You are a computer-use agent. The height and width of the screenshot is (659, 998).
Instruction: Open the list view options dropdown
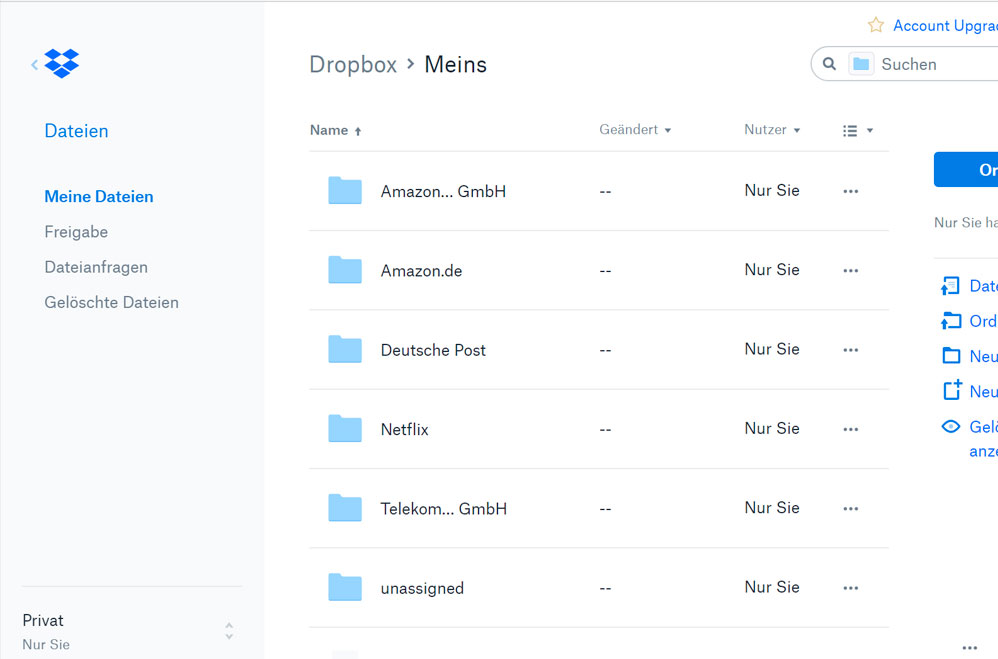point(857,131)
